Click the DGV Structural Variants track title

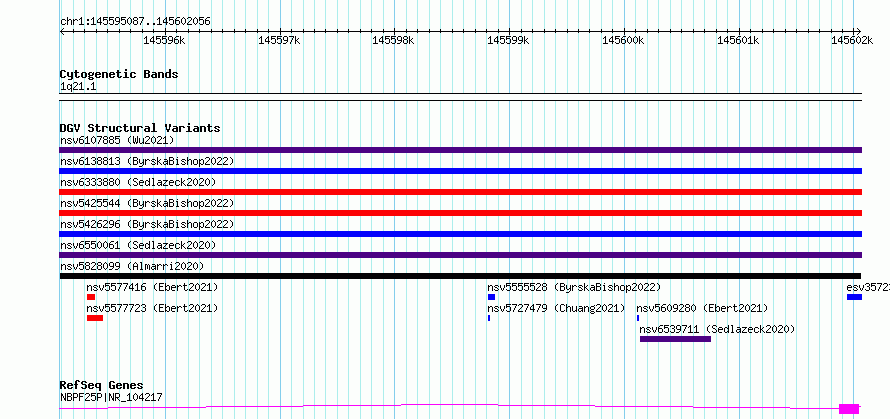tap(140, 128)
